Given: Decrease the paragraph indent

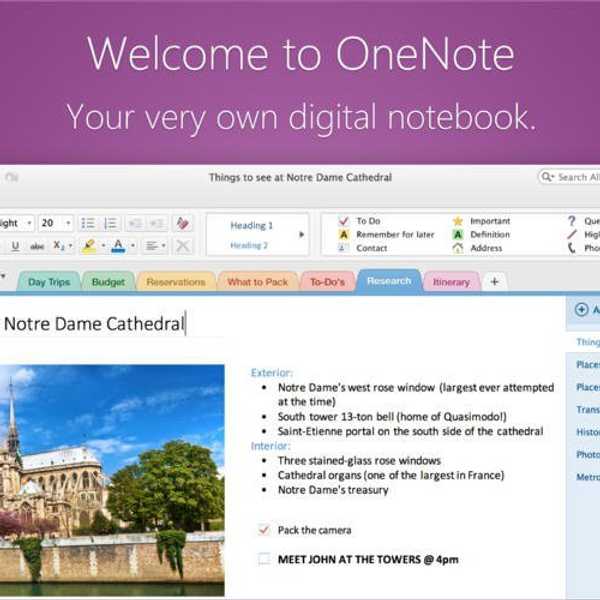Looking at the screenshot, I should [135, 223].
